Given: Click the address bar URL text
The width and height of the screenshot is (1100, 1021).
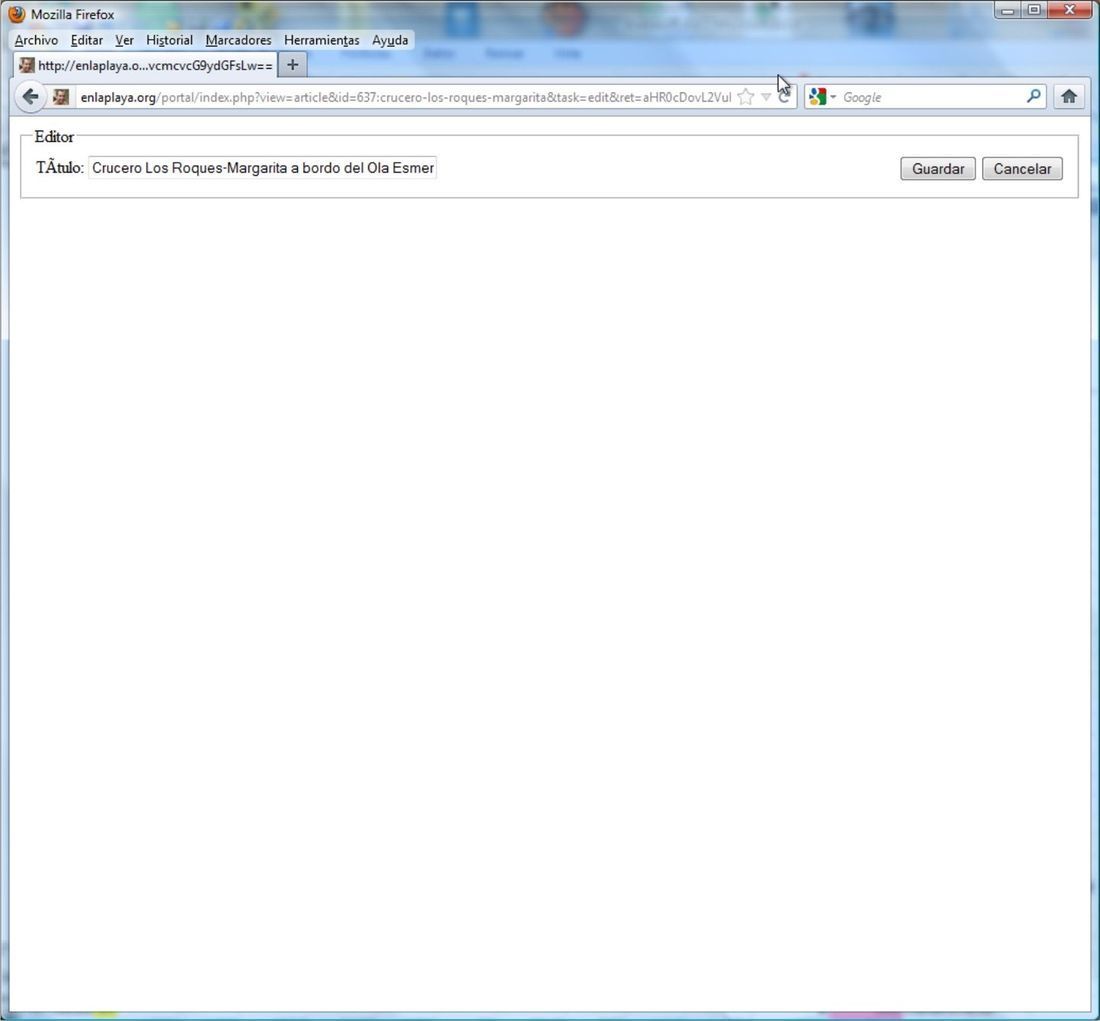Looking at the screenshot, I should [405, 97].
